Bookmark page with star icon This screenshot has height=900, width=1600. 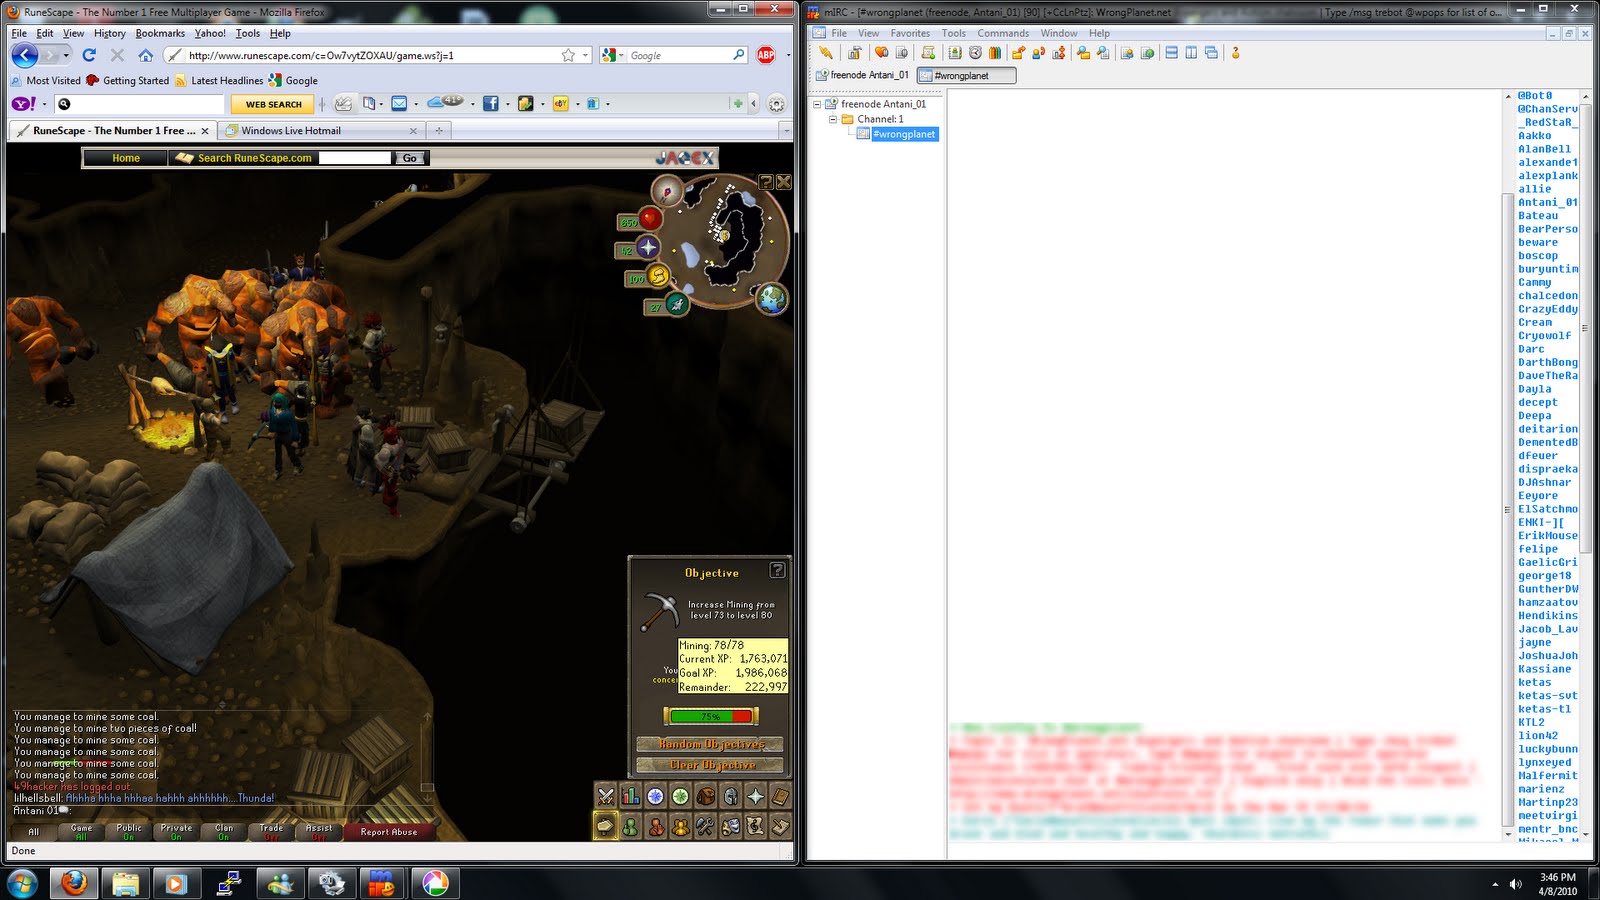click(568, 55)
